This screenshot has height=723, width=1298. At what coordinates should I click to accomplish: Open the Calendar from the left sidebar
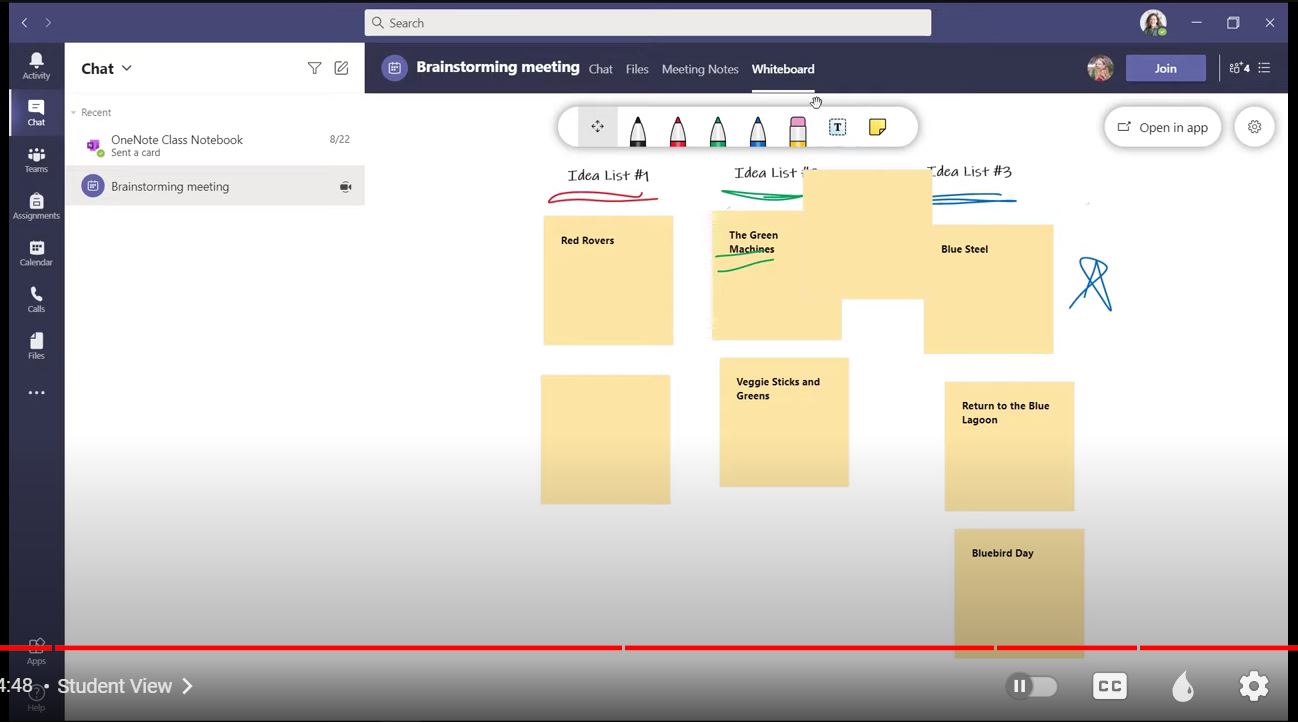pyautogui.click(x=36, y=252)
